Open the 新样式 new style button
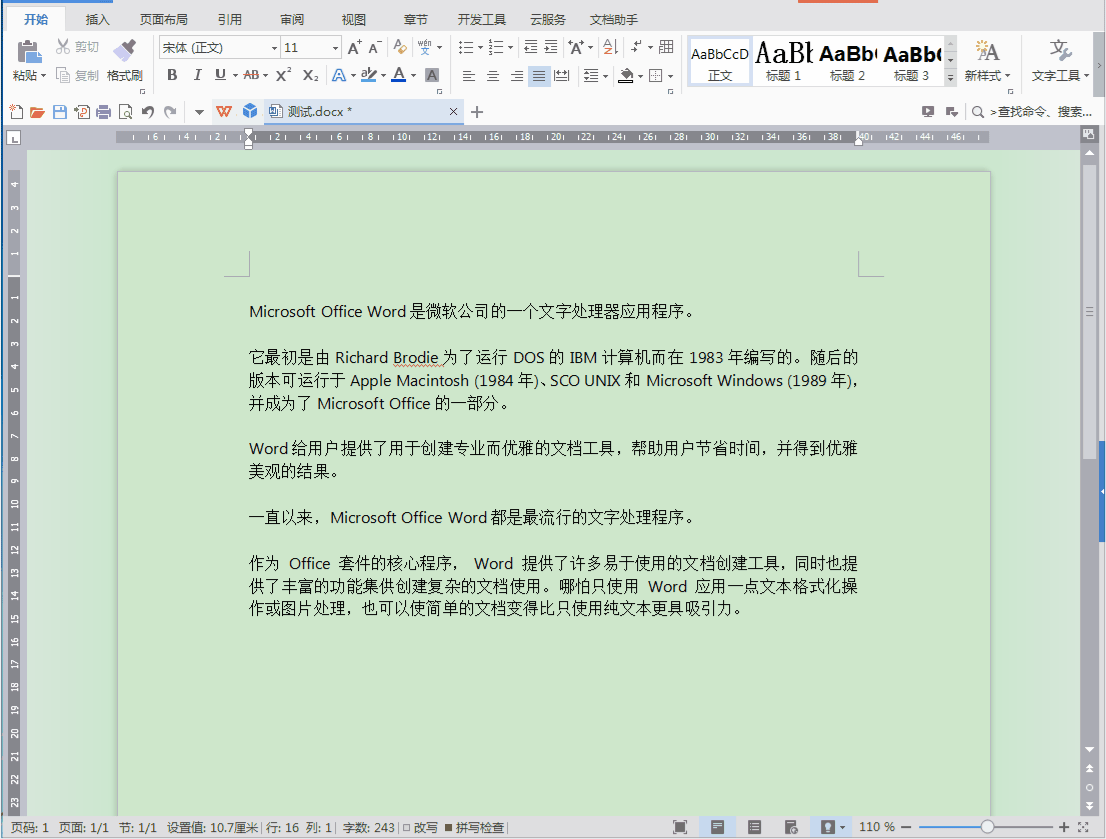 click(988, 61)
